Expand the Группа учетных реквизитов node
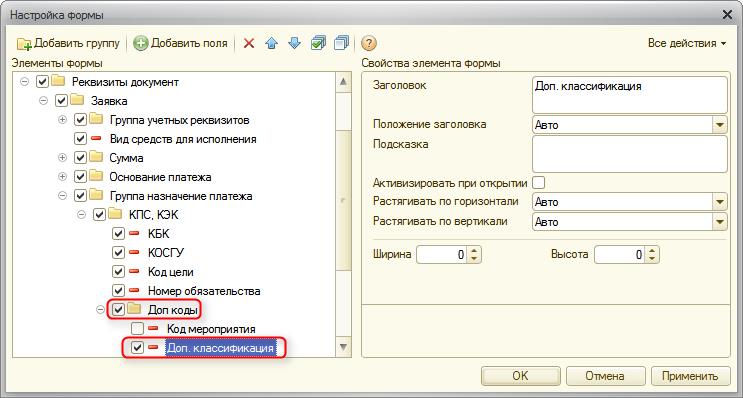 point(62,120)
